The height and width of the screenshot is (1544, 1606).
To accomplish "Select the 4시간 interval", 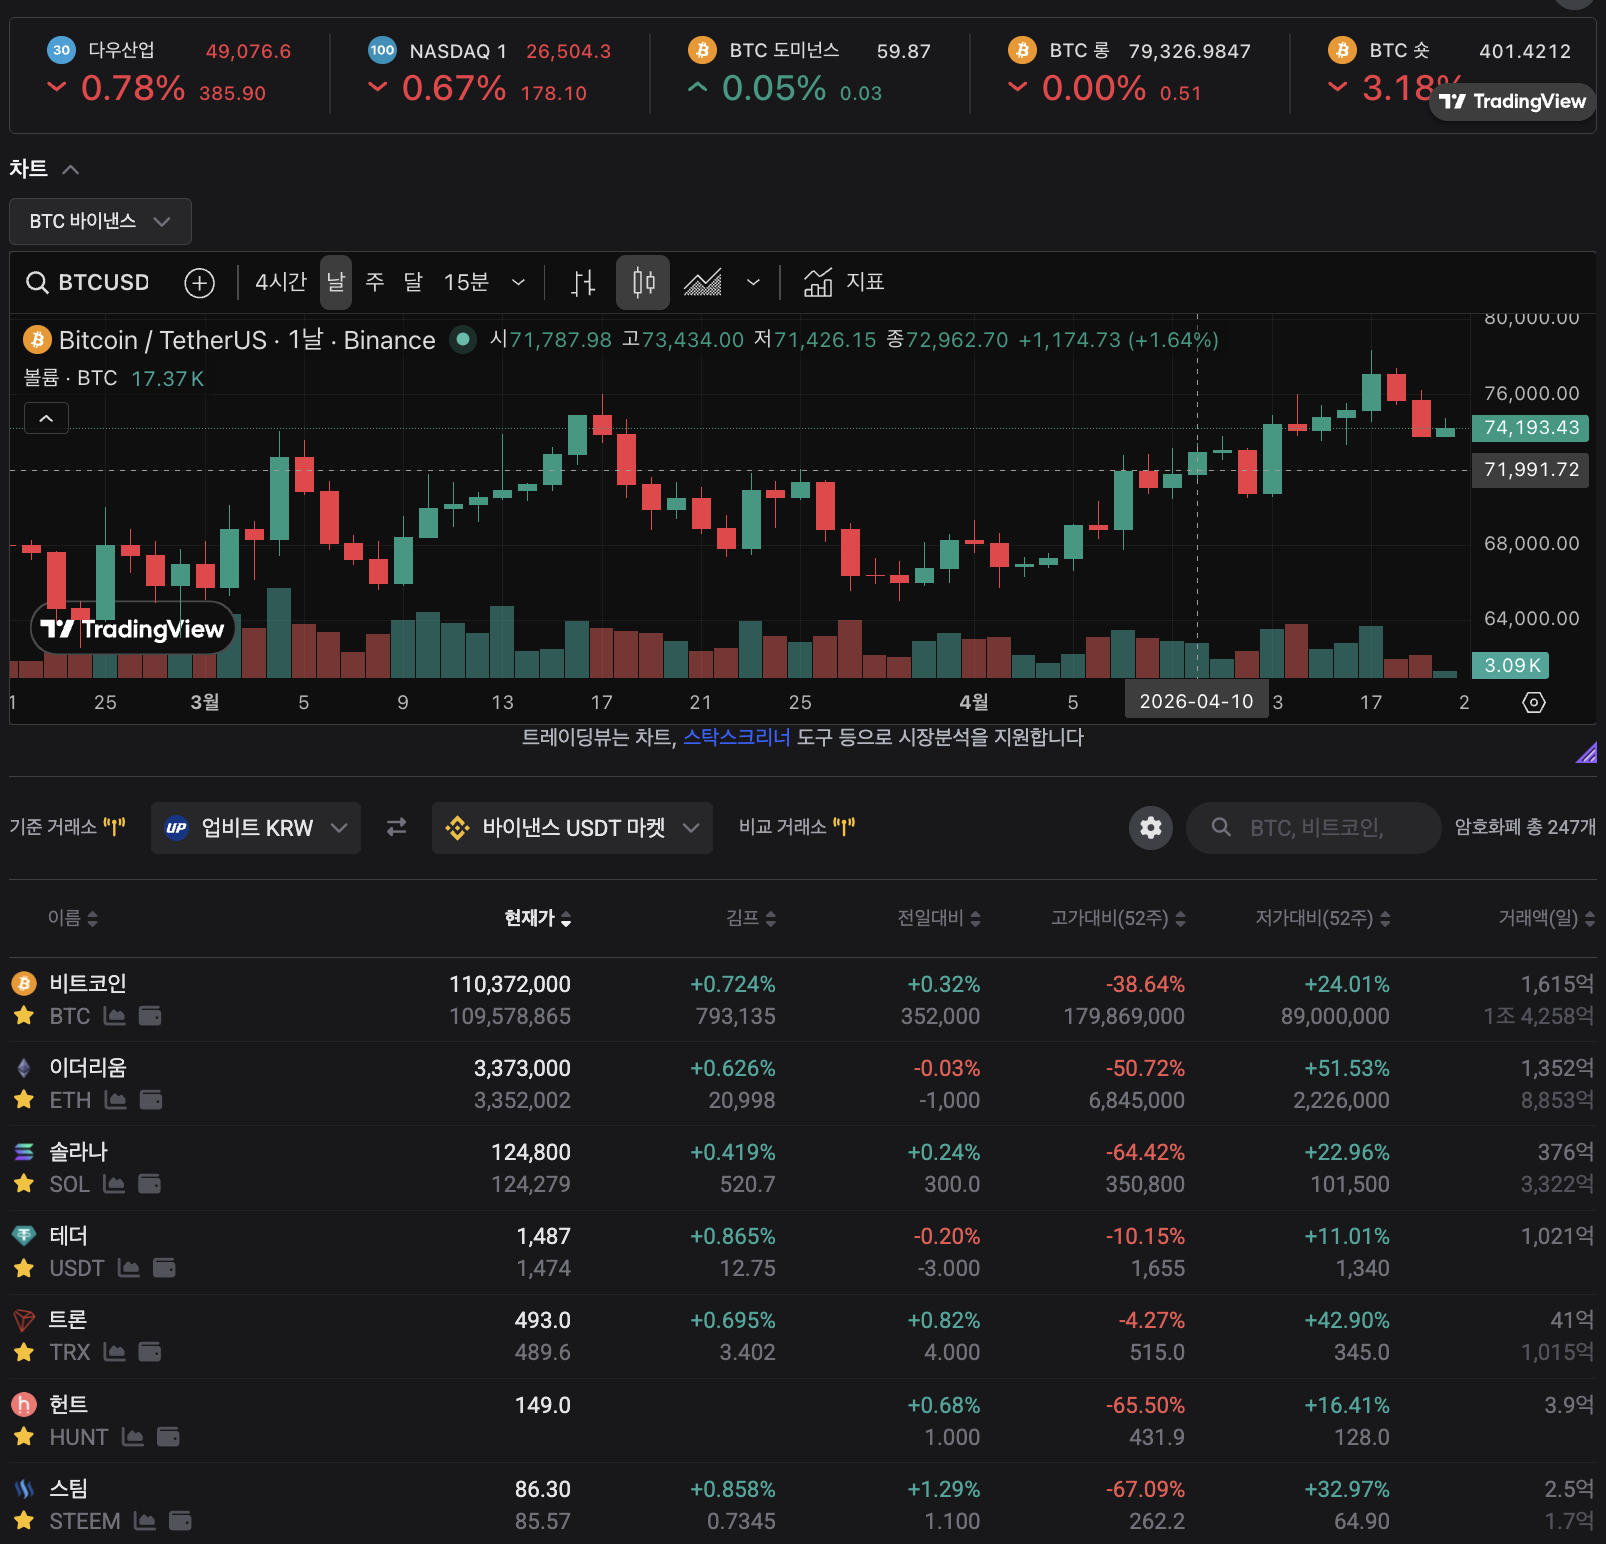I will coord(281,283).
